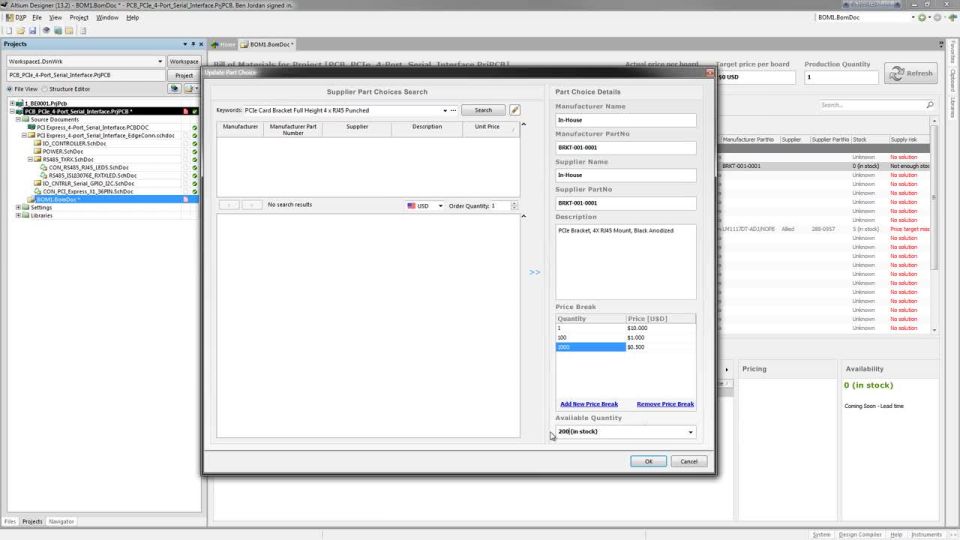
Task: Close the Update Part Choice dialog
Action: pyautogui.click(x=710, y=72)
